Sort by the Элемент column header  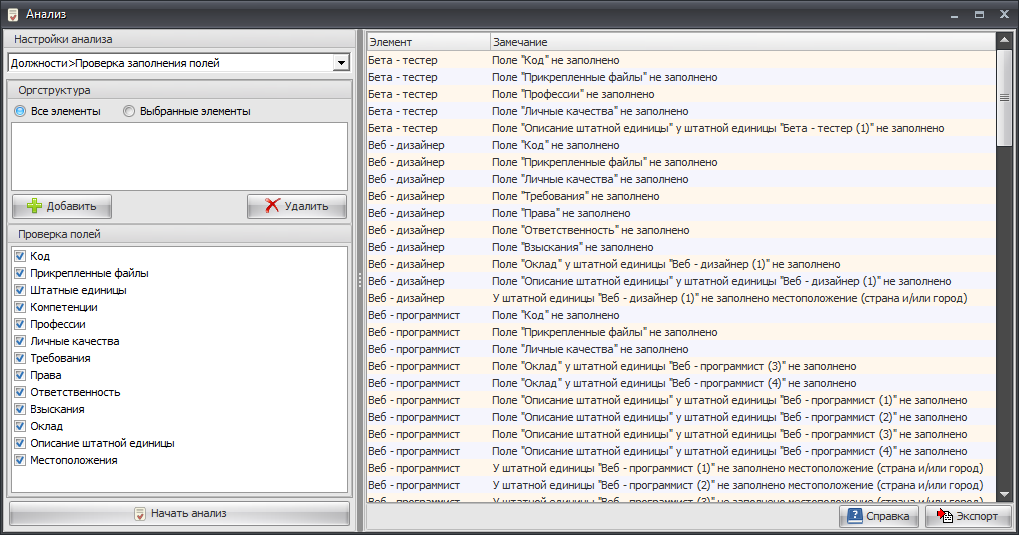coord(427,42)
